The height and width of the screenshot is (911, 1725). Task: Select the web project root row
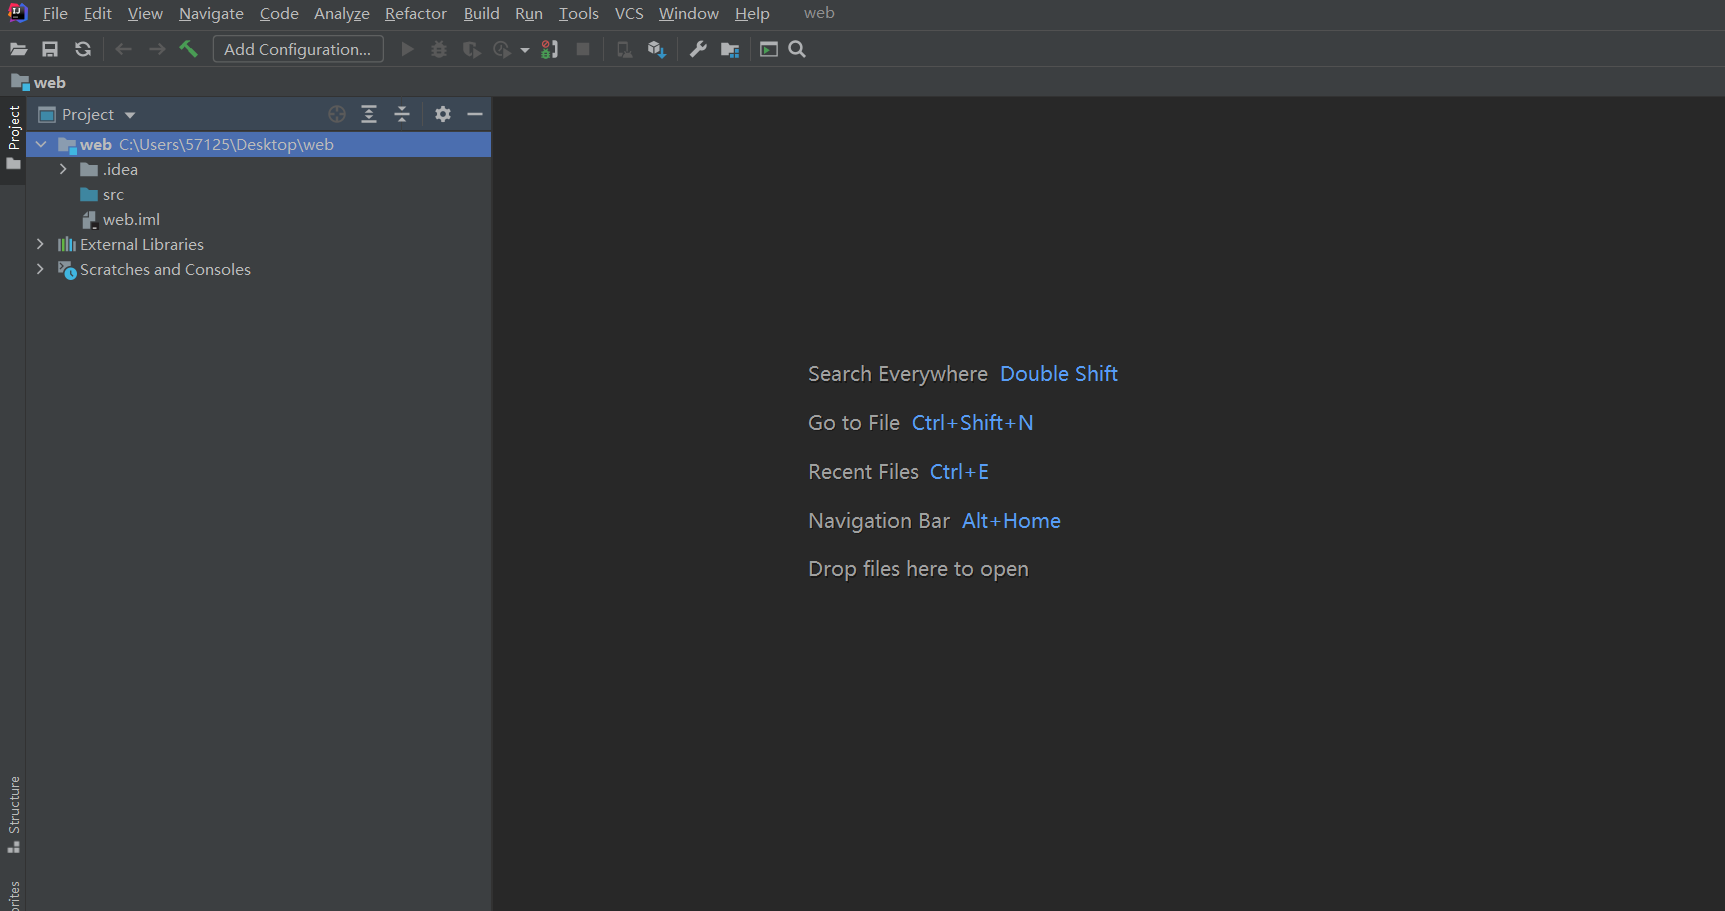[x=259, y=144]
